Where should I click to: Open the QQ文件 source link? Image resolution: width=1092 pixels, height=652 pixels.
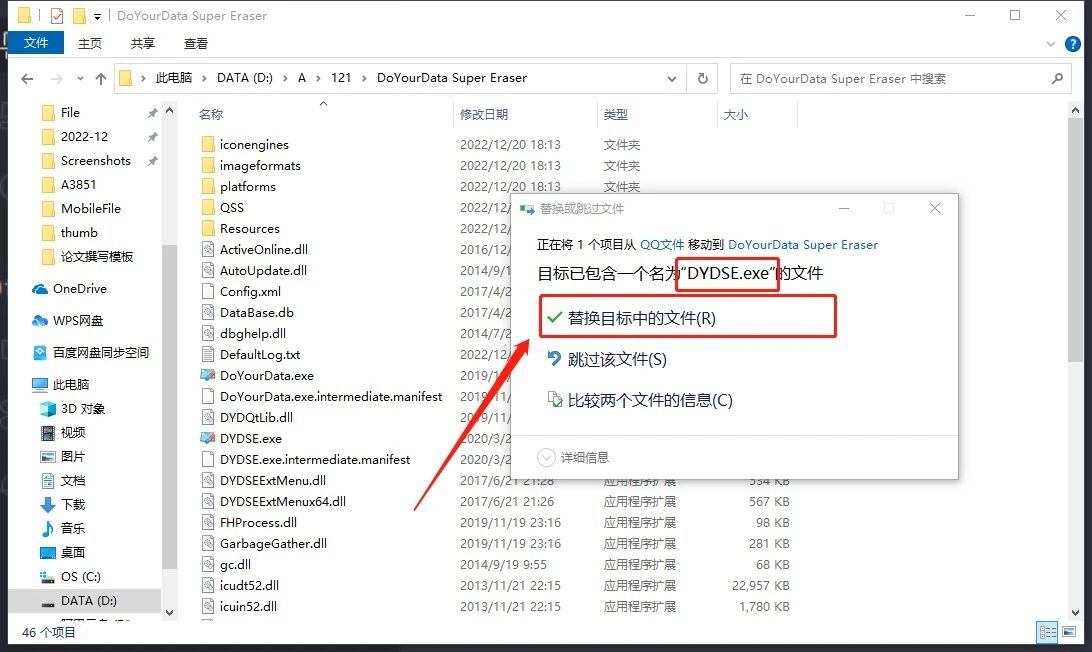coord(662,244)
